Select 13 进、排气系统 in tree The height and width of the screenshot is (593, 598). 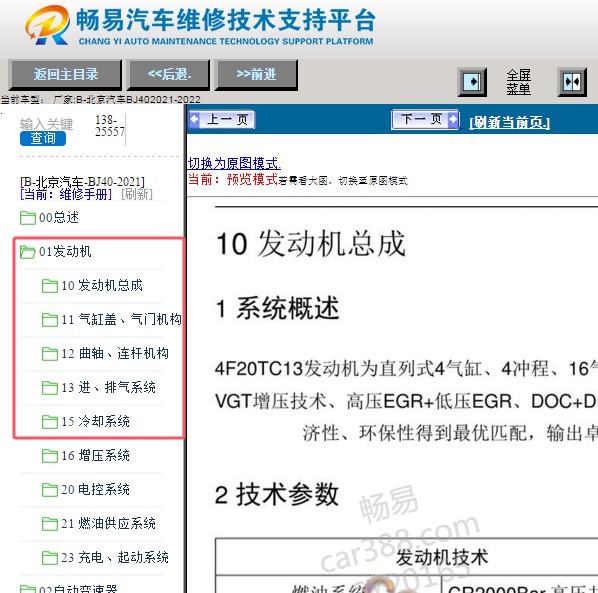[108, 387]
